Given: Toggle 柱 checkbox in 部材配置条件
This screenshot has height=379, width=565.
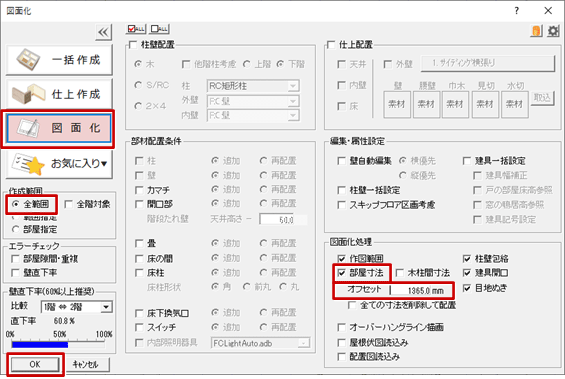Looking at the screenshot, I should pos(139,161).
